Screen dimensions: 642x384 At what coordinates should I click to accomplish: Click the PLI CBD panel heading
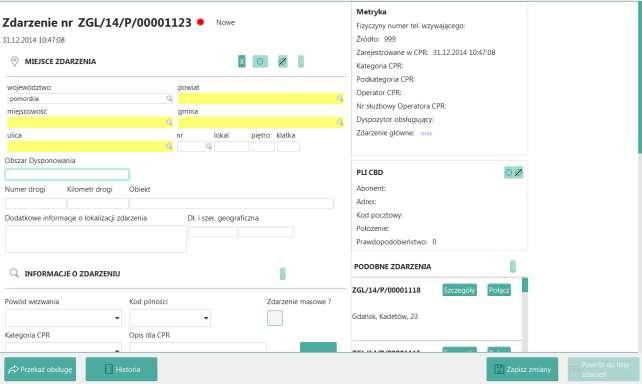click(x=370, y=172)
